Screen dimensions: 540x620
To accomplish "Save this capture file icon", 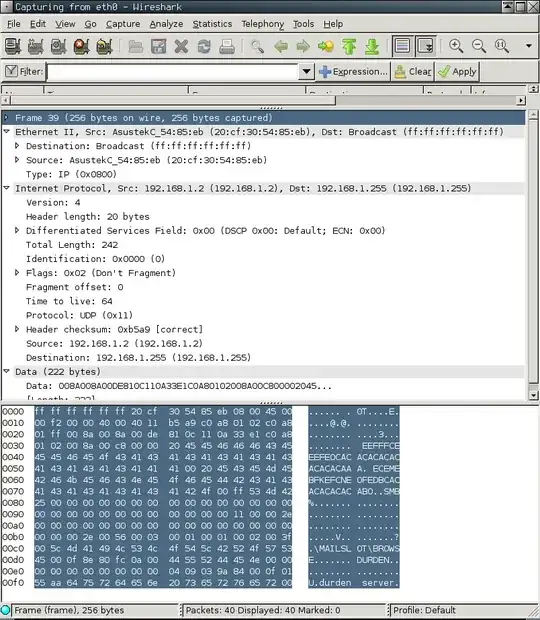I will pos(159,46).
